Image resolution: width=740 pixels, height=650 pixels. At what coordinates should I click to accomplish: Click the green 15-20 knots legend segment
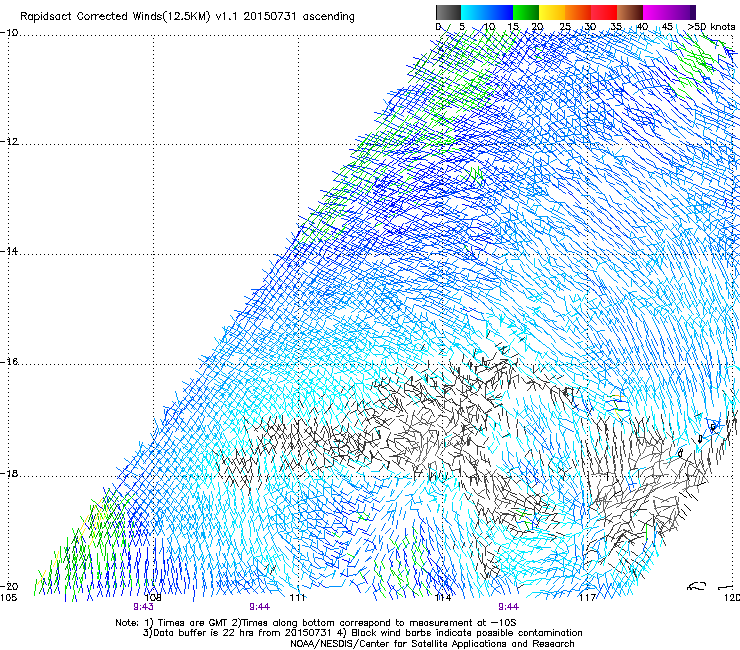tap(526, 12)
